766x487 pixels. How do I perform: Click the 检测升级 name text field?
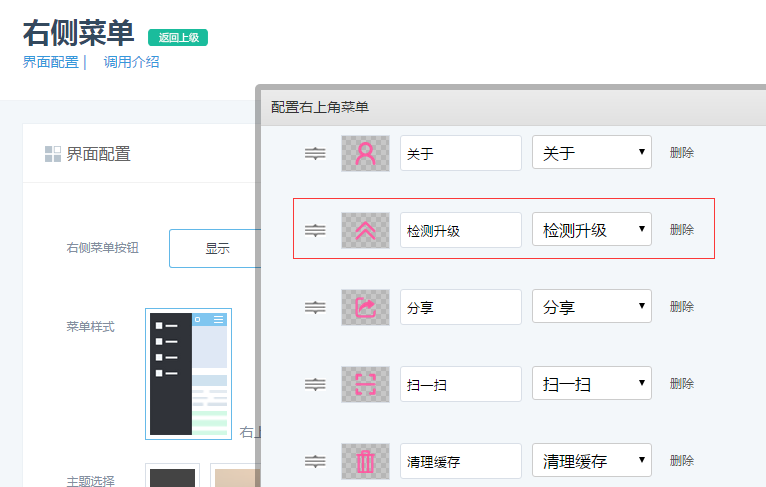click(460, 230)
